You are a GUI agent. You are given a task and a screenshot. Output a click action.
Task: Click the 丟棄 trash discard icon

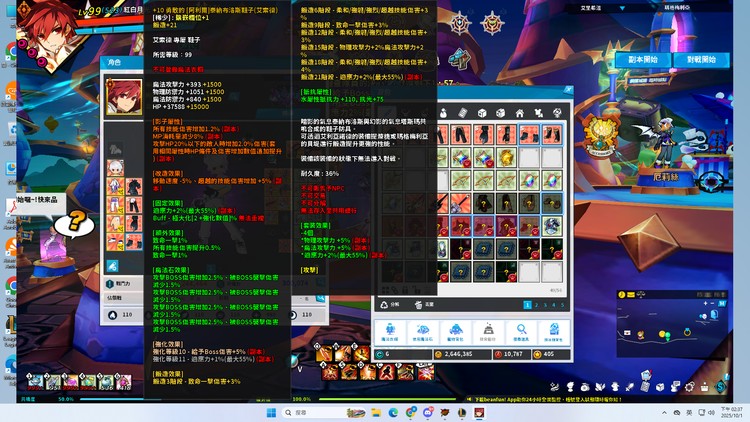coord(418,304)
